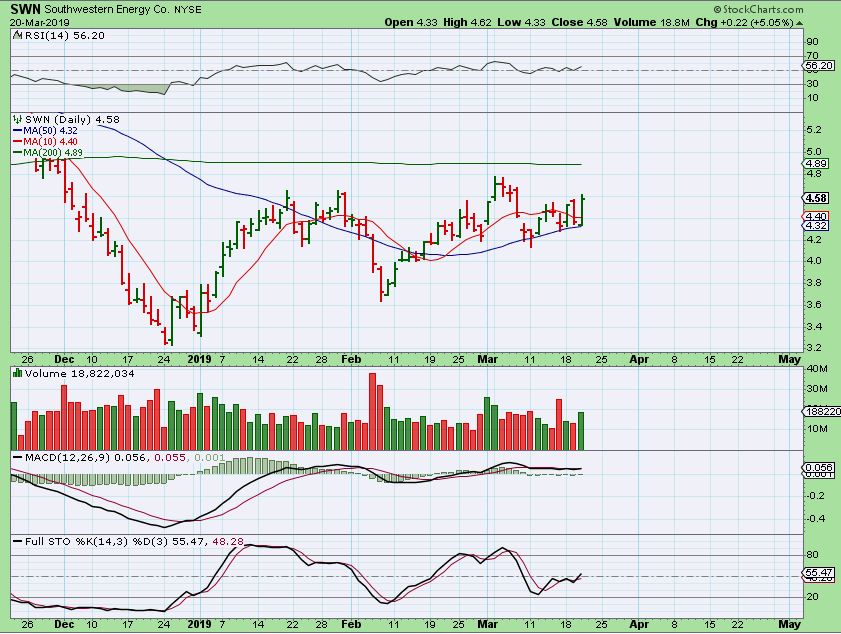Click the SWN (Daily) 4.58 legend entry
841x634 pixels.
click(x=72, y=119)
